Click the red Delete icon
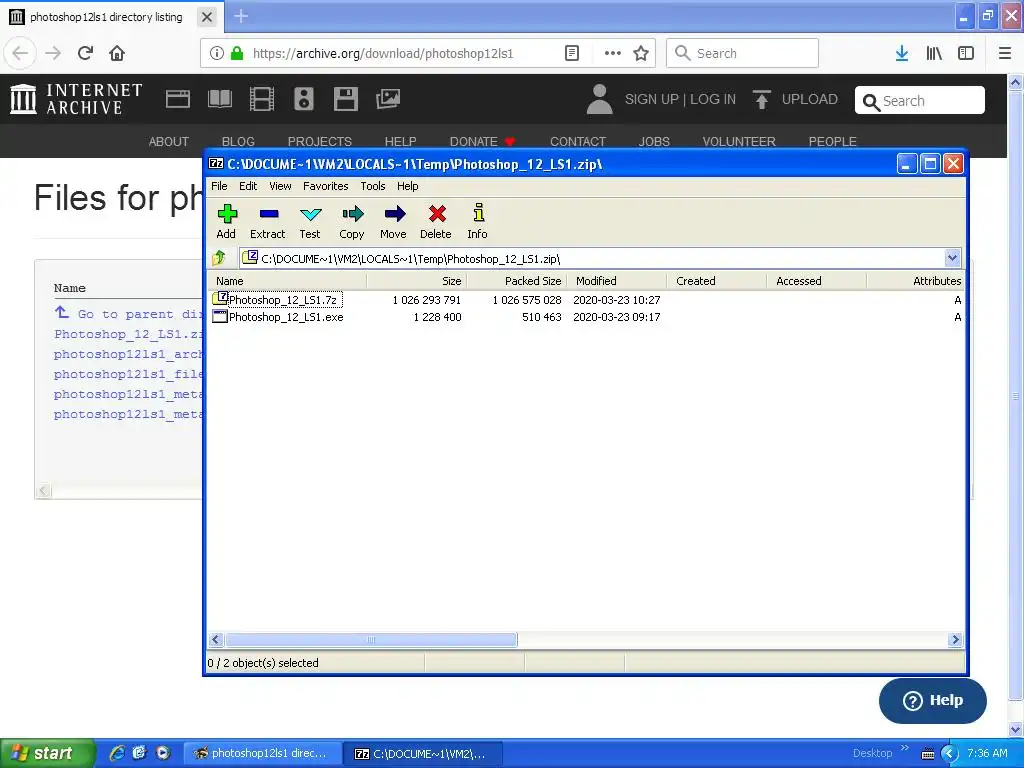 pos(436,221)
